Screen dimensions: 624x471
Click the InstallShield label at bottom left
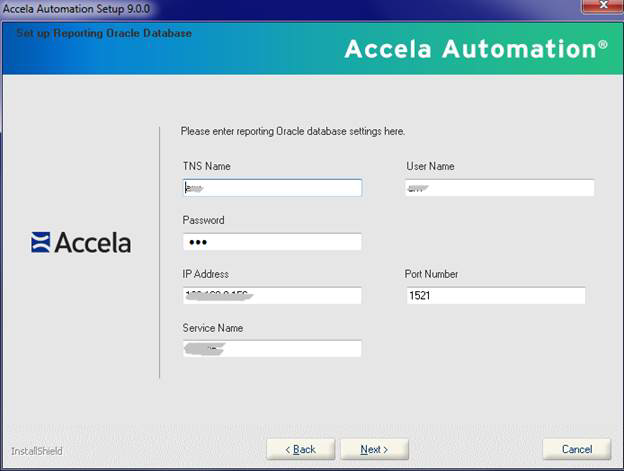(x=37, y=451)
